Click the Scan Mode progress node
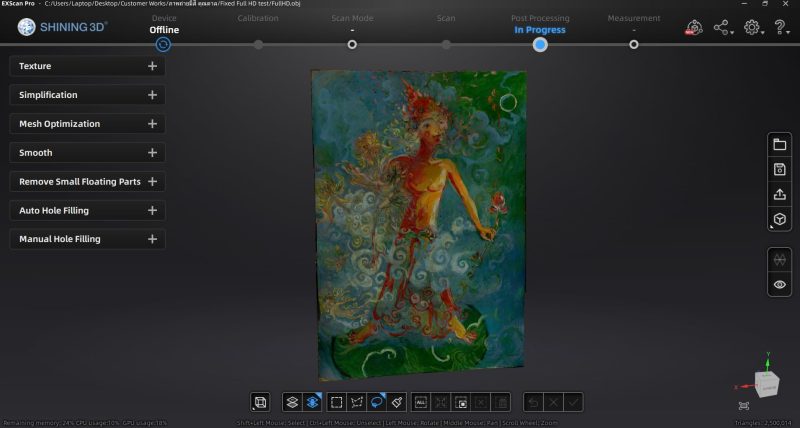 tap(352, 44)
